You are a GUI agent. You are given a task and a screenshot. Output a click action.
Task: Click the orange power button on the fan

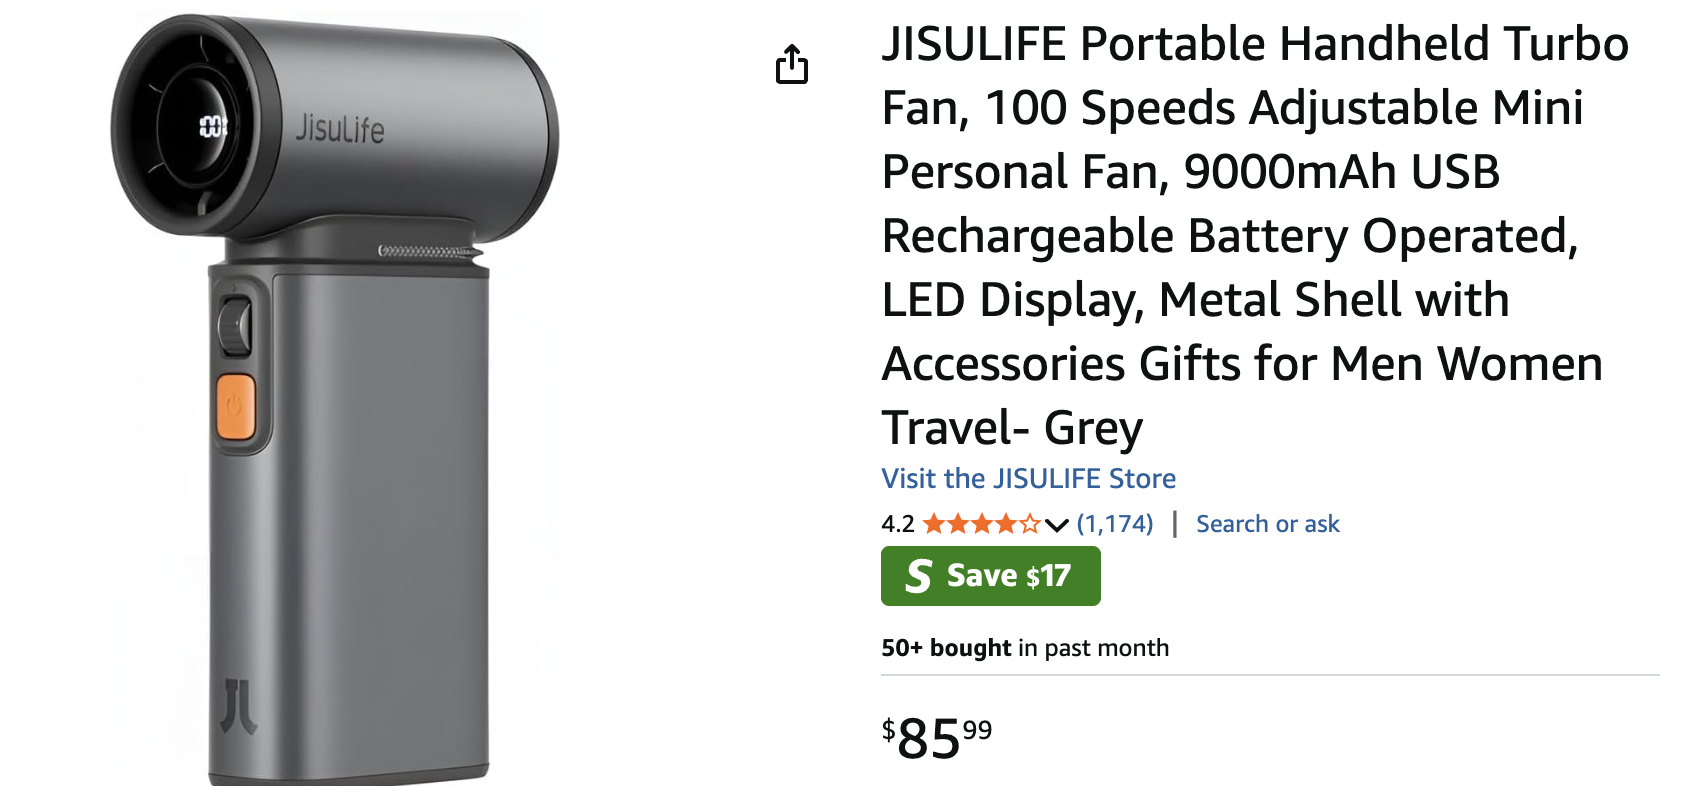pyautogui.click(x=236, y=407)
